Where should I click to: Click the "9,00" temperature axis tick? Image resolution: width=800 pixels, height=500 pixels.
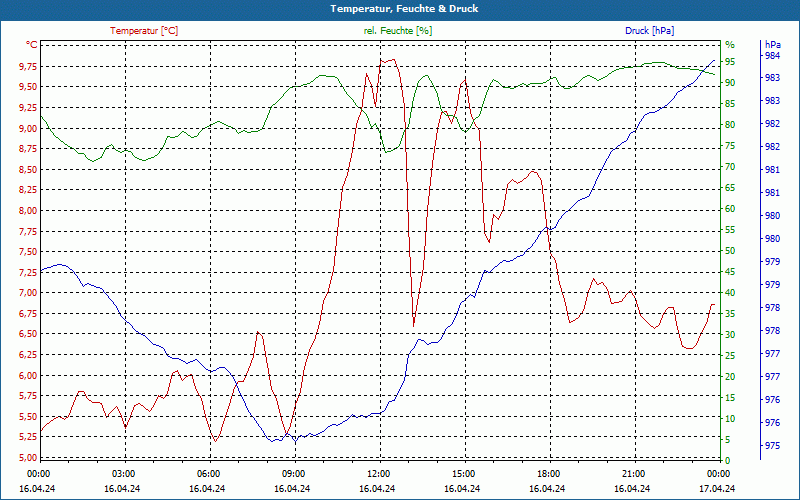coord(29,128)
